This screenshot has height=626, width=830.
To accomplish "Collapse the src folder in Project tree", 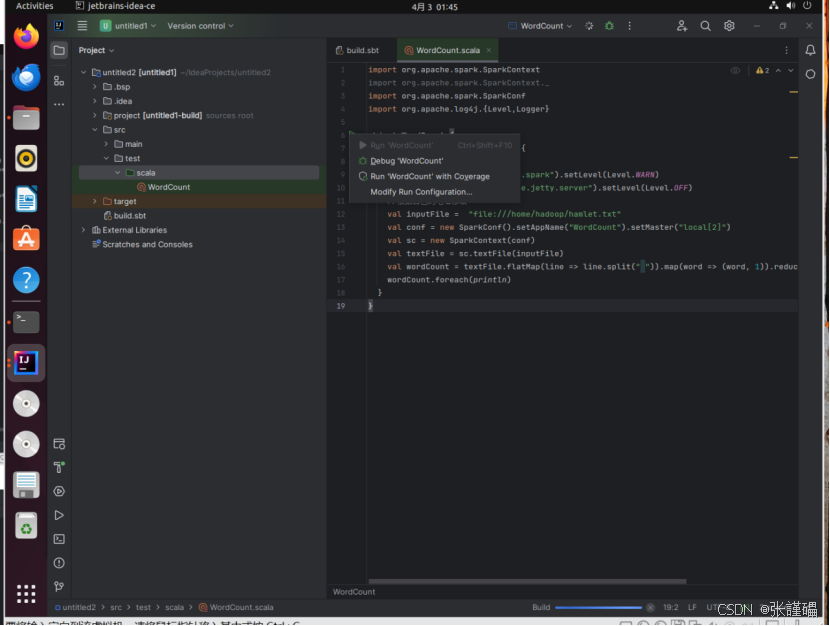I will click(x=95, y=128).
